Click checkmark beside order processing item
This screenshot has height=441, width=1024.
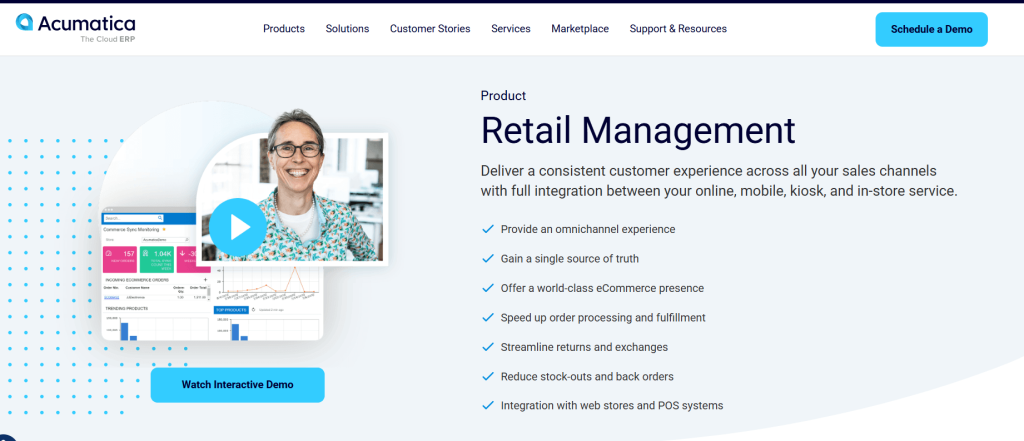click(x=487, y=318)
